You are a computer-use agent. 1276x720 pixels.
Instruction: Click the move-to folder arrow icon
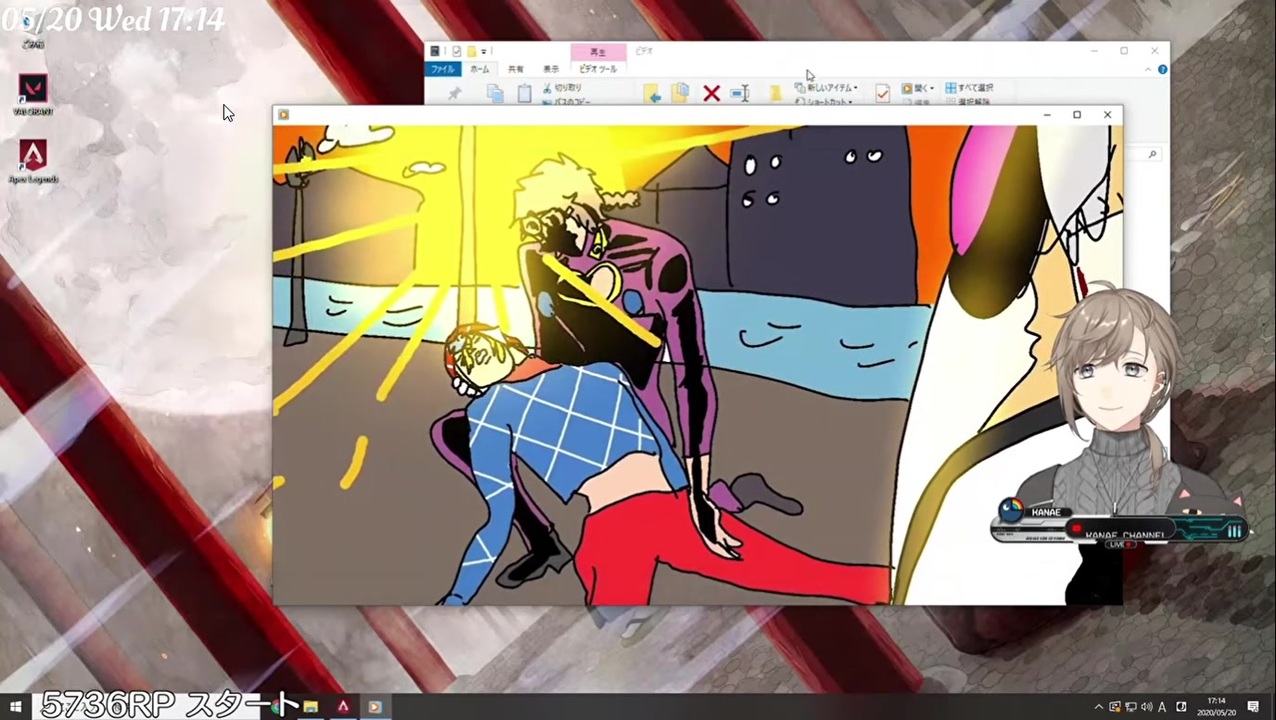tap(652, 93)
